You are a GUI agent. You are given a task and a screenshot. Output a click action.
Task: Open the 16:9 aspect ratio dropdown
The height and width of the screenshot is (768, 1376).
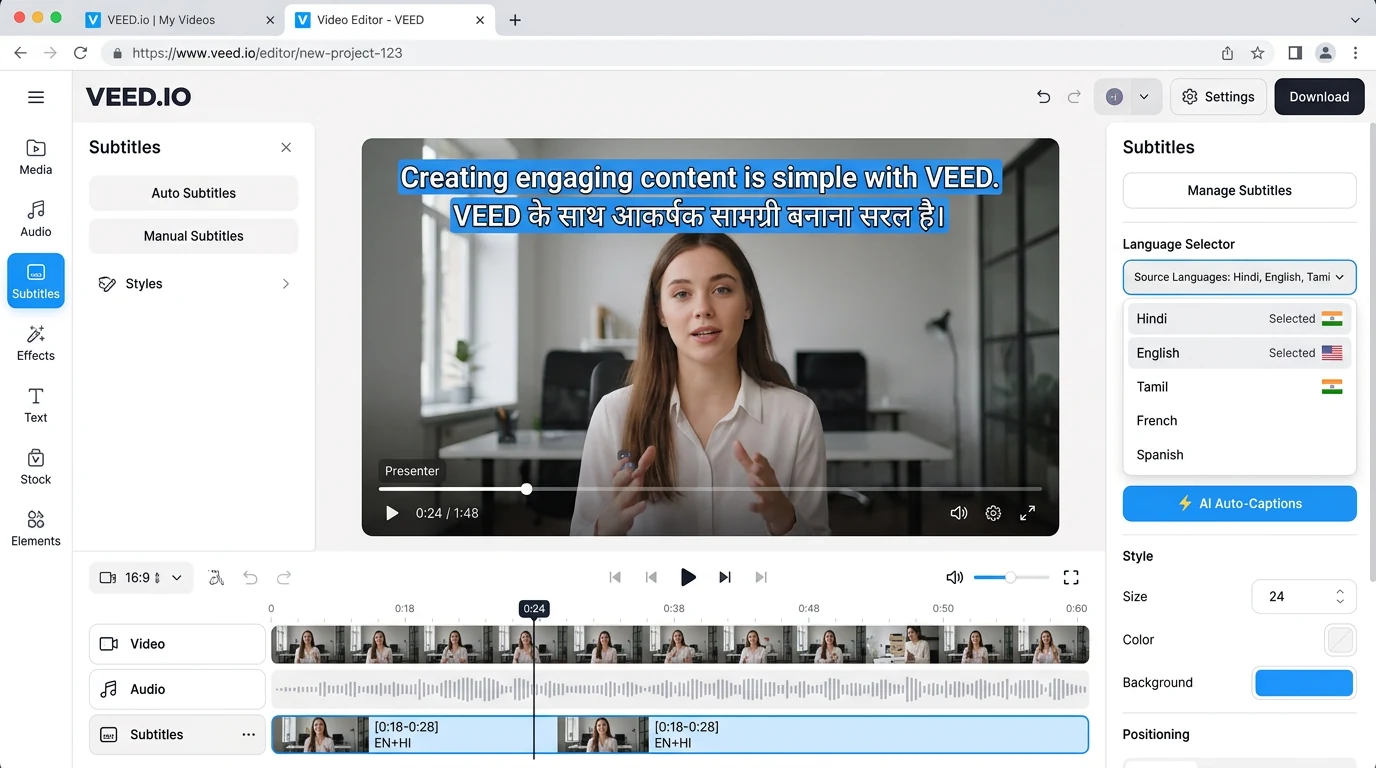tap(141, 578)
